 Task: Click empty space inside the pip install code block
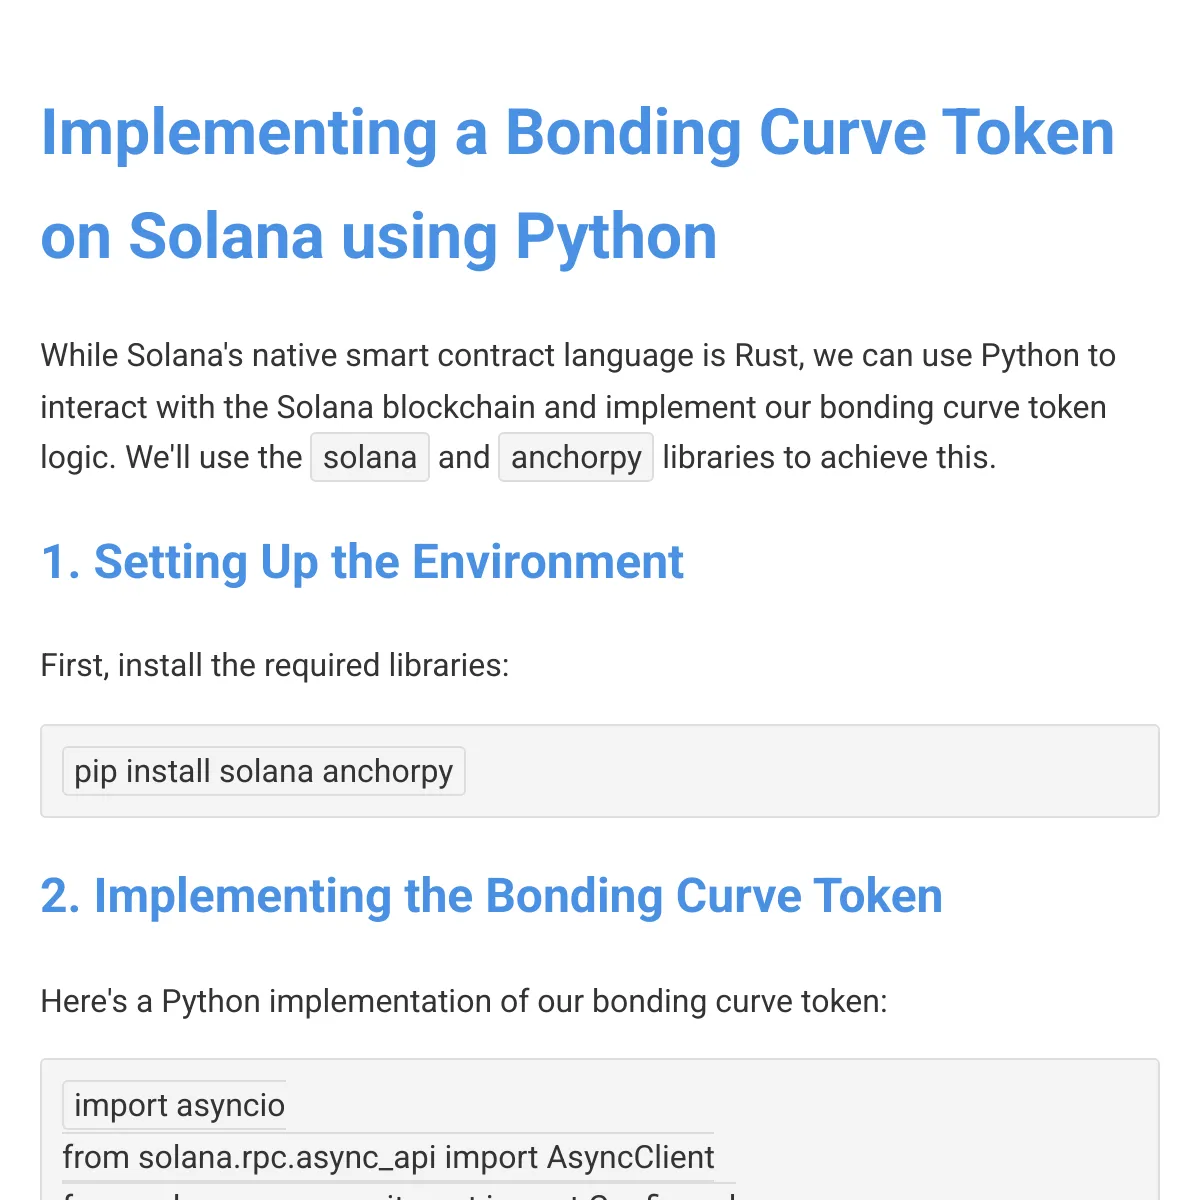coord(800,771)
